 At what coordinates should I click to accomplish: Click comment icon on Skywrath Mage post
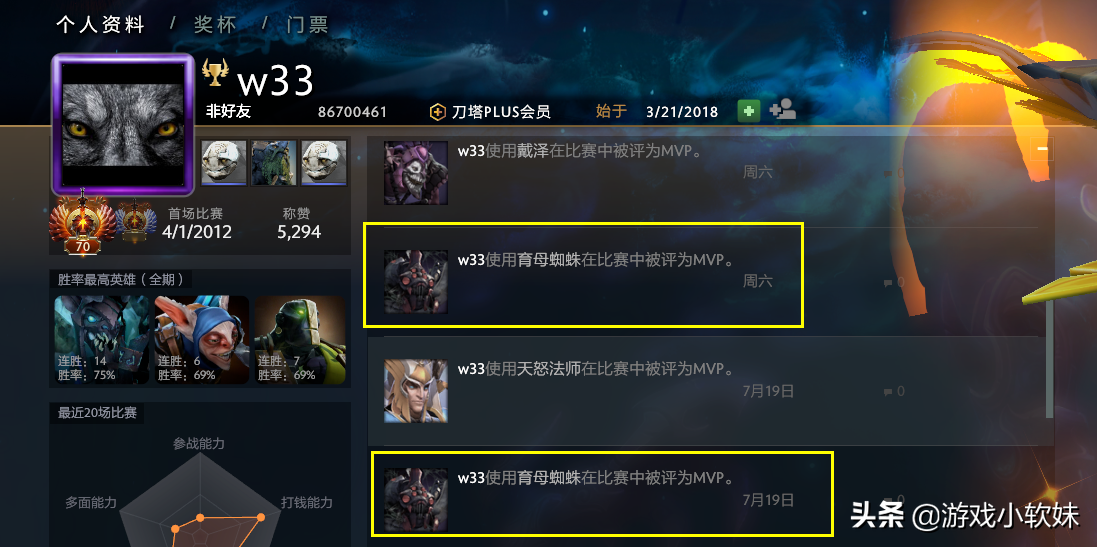pos(888,392)
